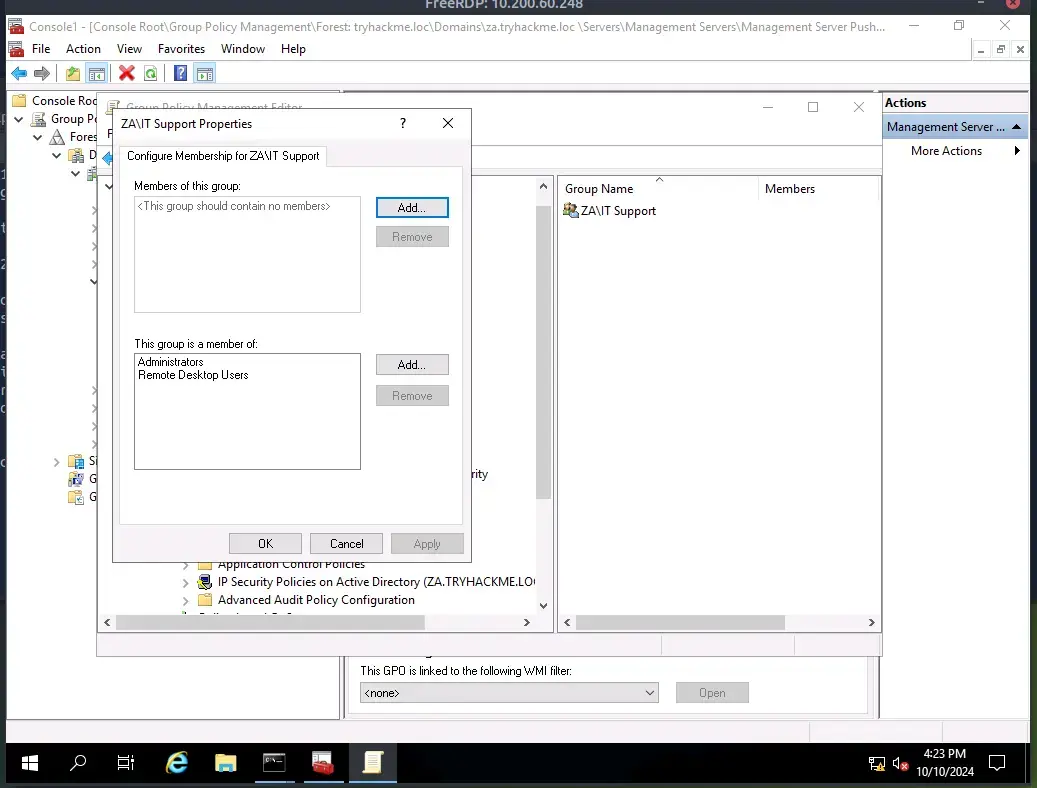The image size is (1037, 788).
Task: Click the muted speaker tray icon
Action: (x=899, y=764)
